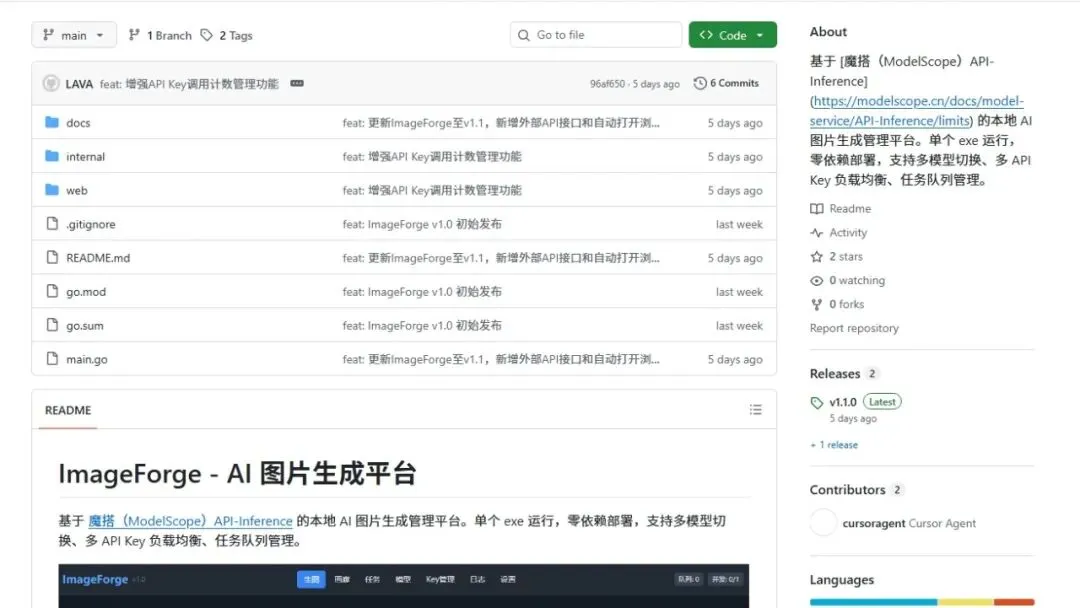Open the README.md file
The image size is (1080, 608).
98,258
